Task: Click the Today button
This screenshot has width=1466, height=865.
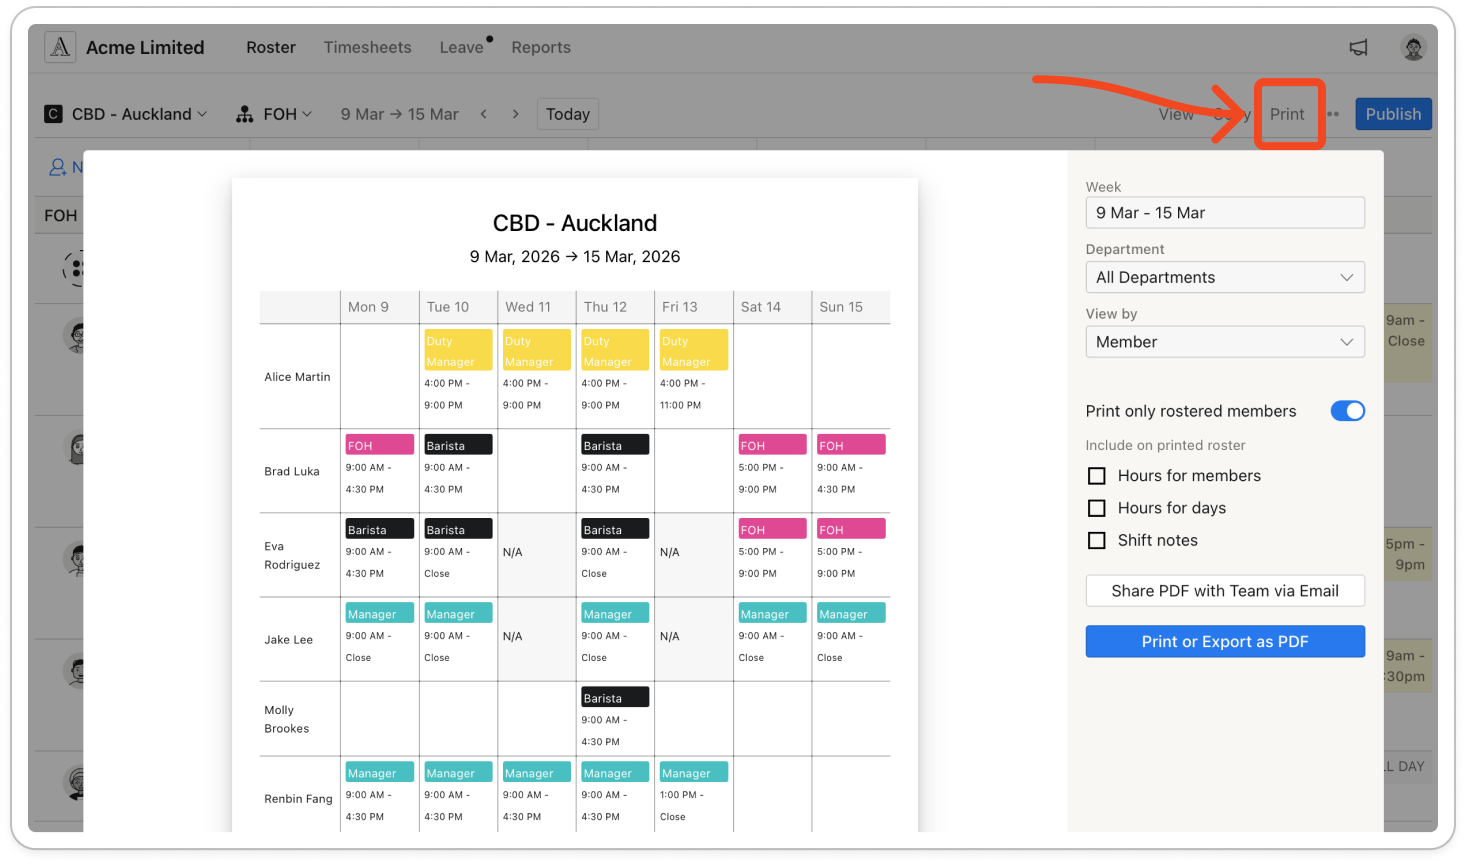Action: [568, 114]
